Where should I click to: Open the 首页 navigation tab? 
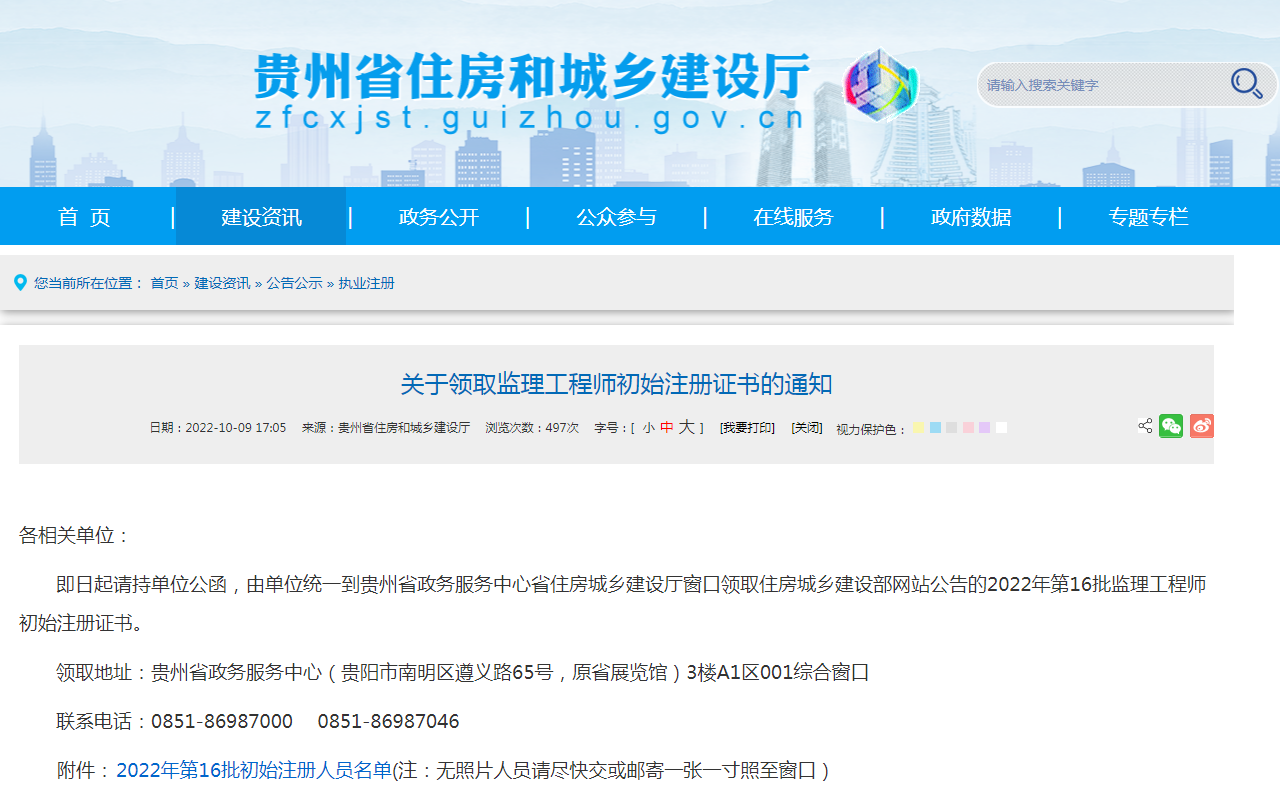(85, 217)
